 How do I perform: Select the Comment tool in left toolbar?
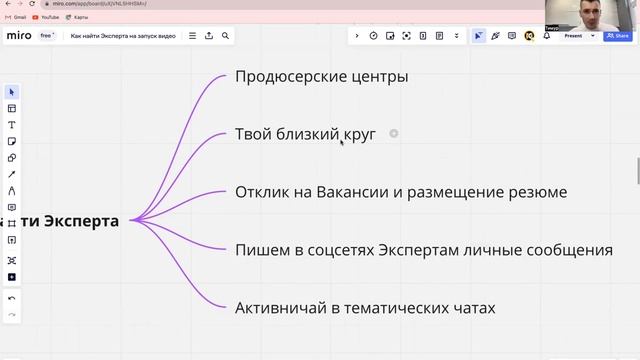pyautogui.click(x=11, y=207)
